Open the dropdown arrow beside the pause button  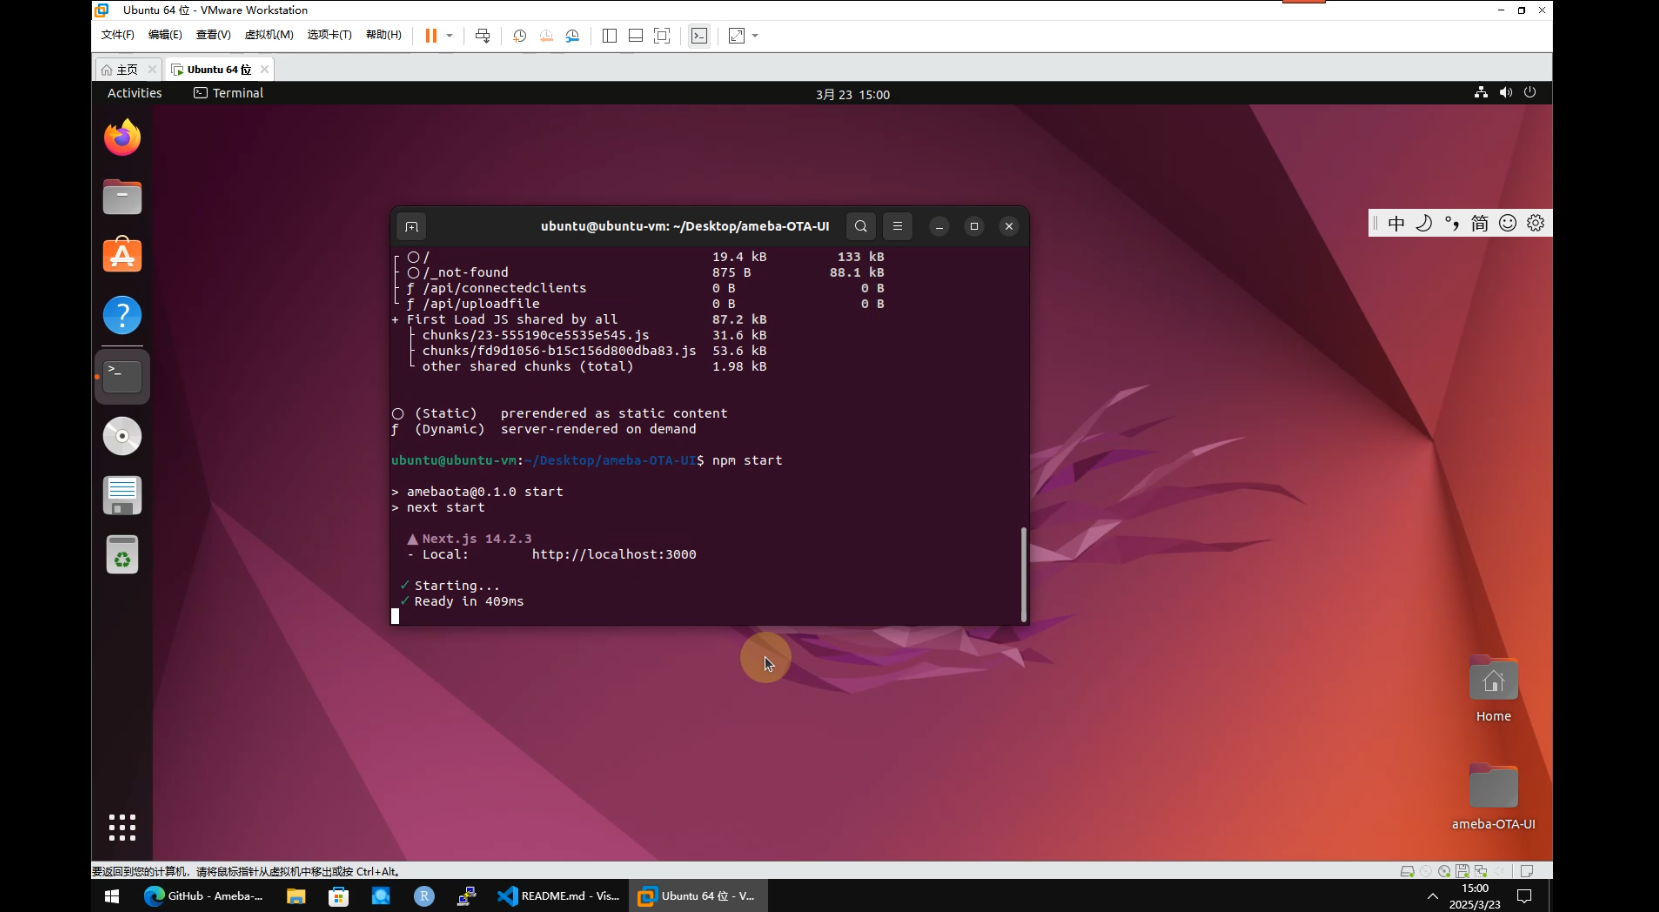pyautogui.click(x=450, y=35)
